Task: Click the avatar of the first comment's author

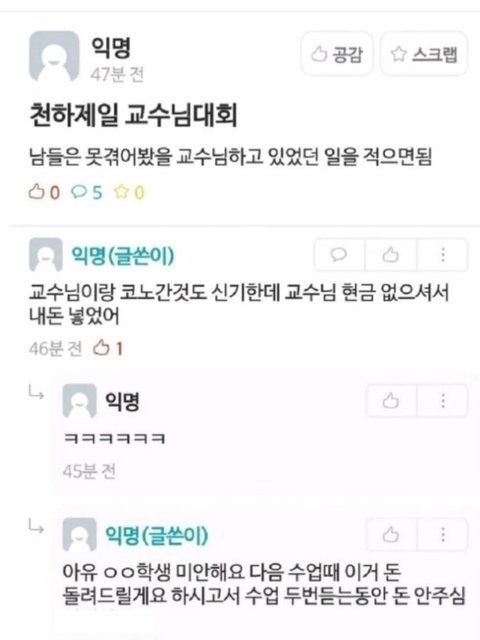Action: click(46, 255)
